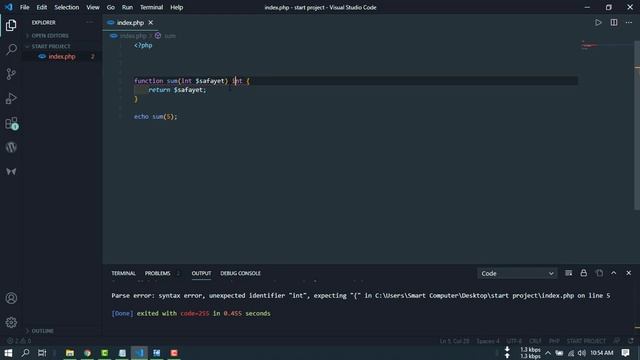
Task: Open the Terminal menu
Action: (151, 7)
